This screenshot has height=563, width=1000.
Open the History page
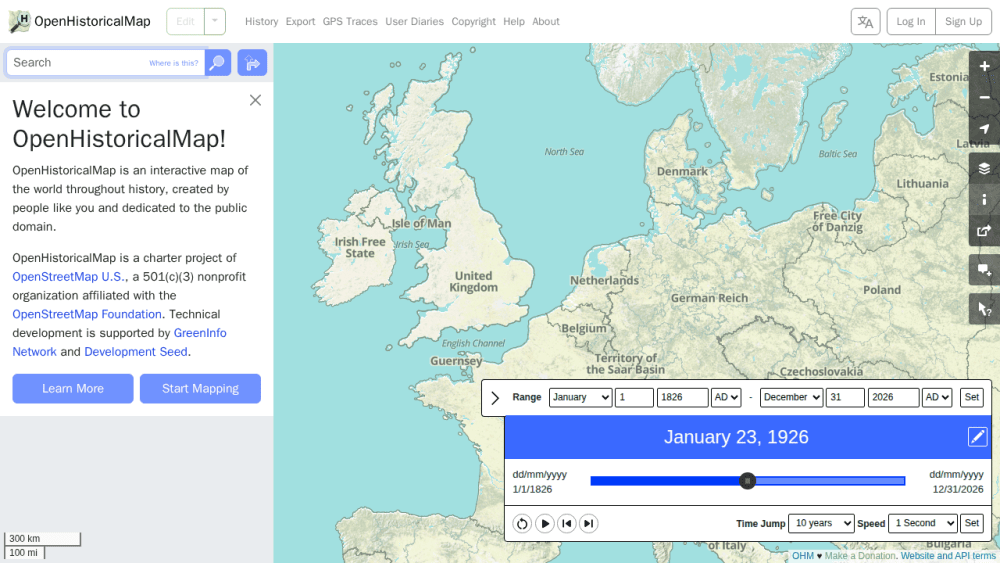click(261, 22)
